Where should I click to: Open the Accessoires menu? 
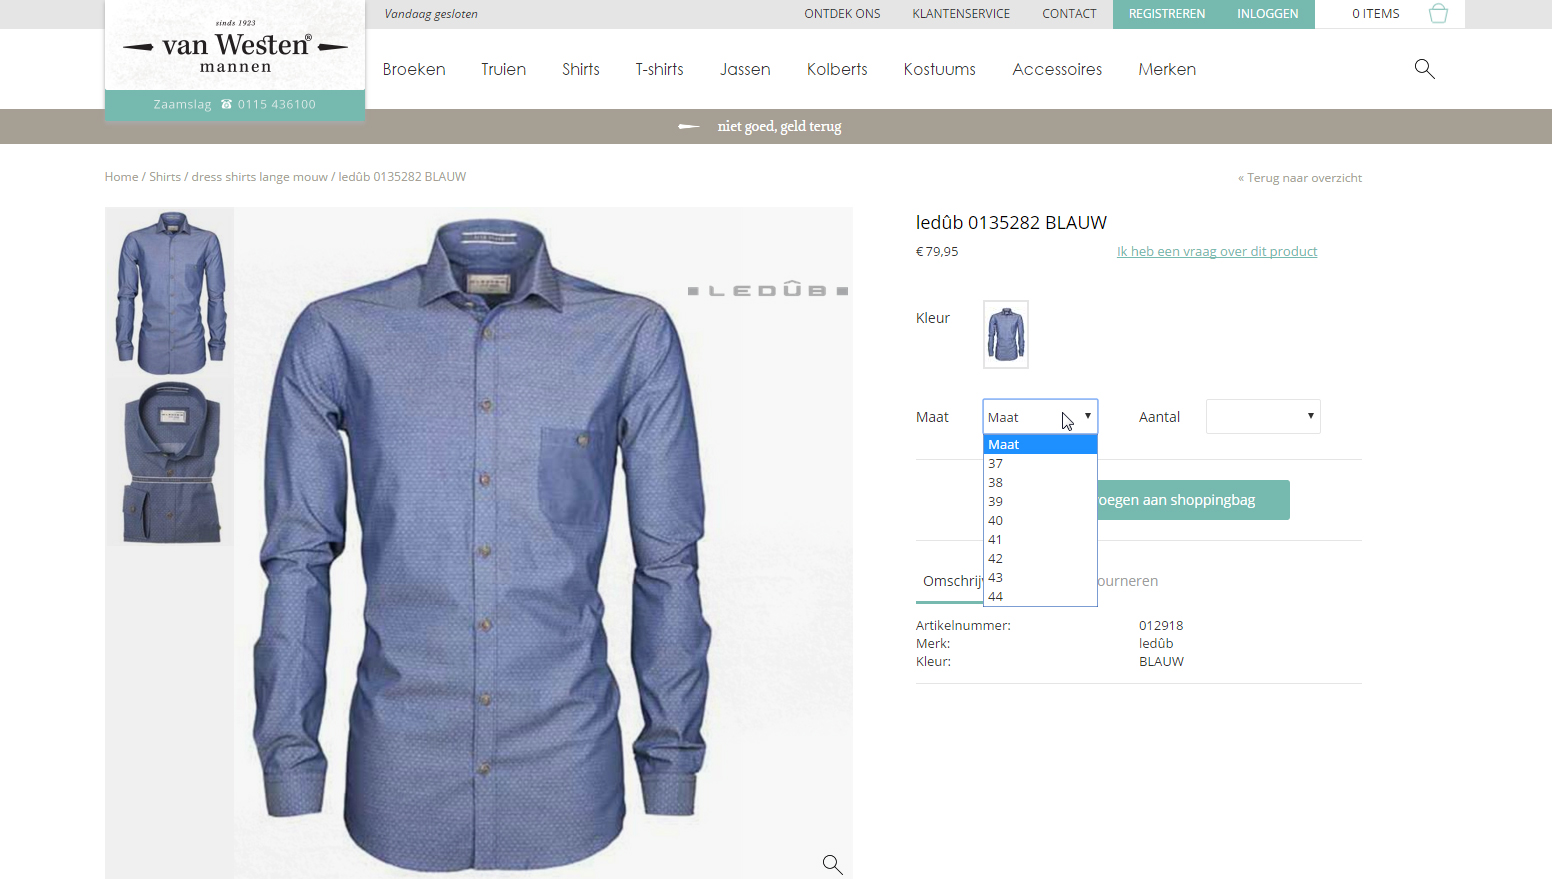point(1057,69)
